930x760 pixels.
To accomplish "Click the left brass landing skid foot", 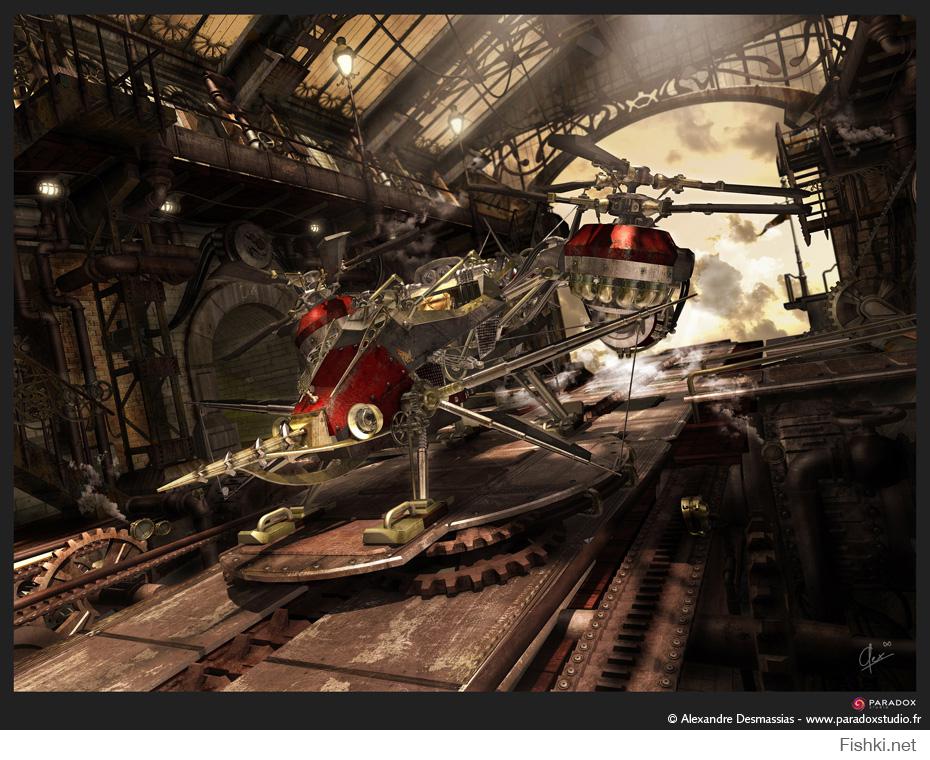I will click(x=272, y=525).
